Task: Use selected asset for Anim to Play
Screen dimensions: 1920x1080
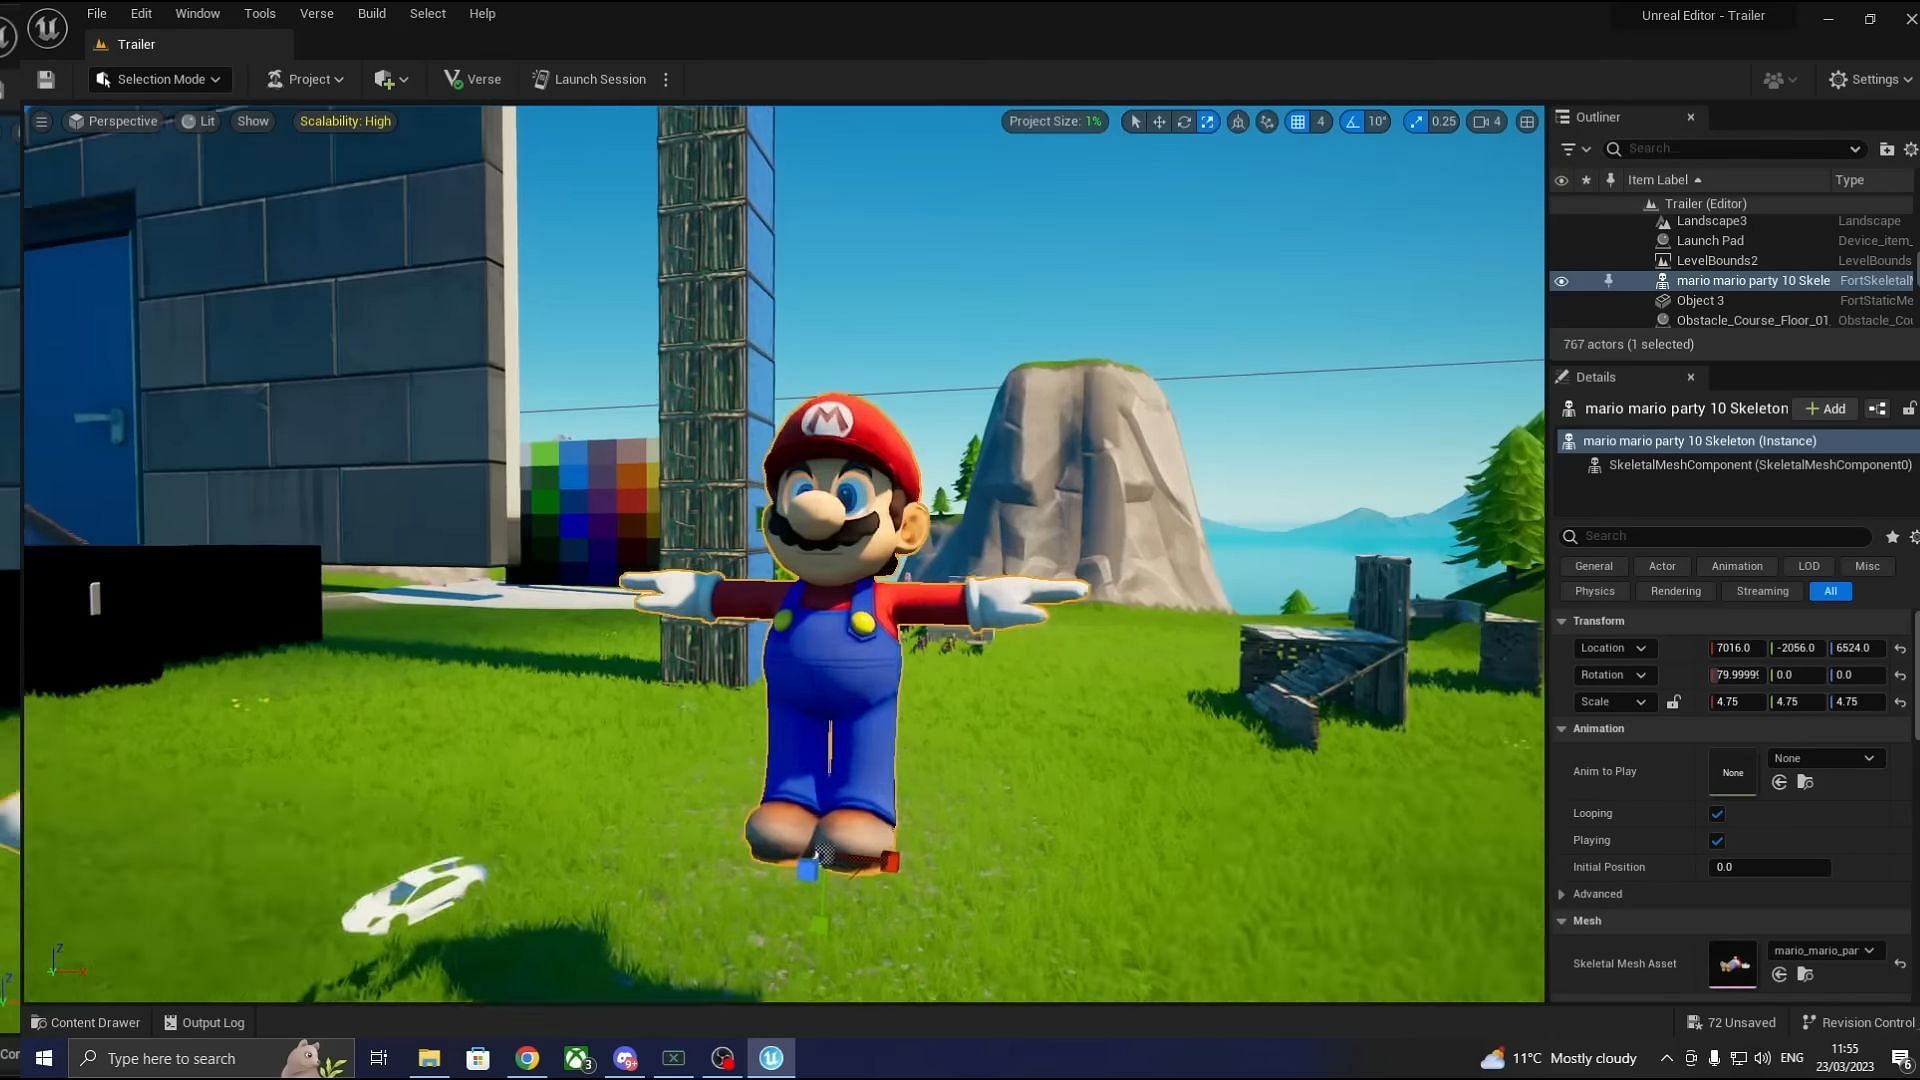Action: pyautogui.click(x=1779, y=783)
